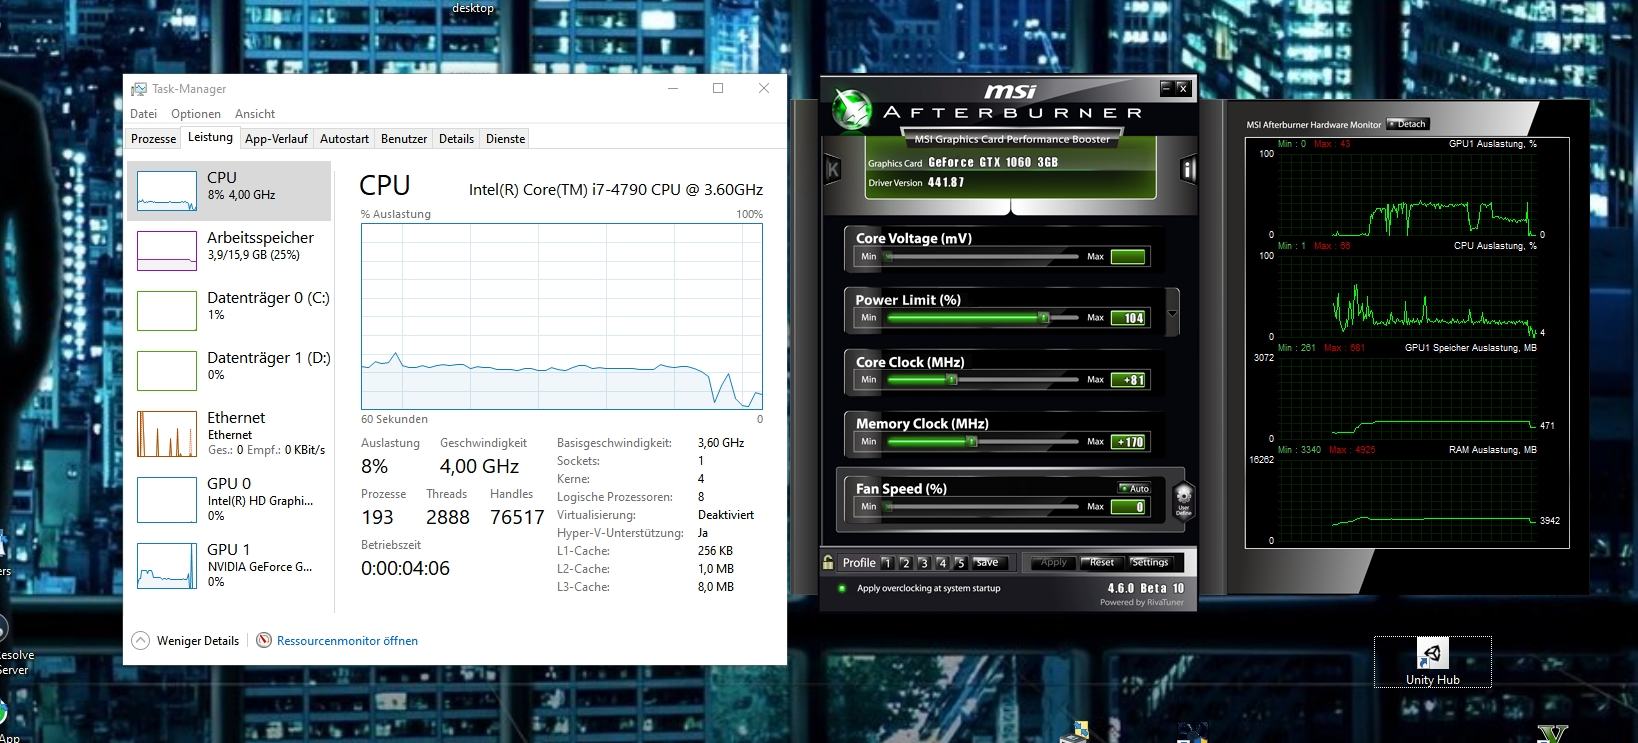Click the Core Voltage value field
Viewport: 1638px width, 743px height.
point(1128,256)
